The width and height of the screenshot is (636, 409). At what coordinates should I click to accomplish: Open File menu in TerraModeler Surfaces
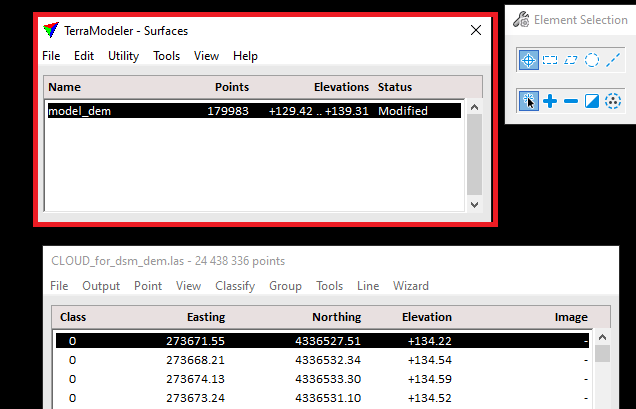[x=51, y=56]
